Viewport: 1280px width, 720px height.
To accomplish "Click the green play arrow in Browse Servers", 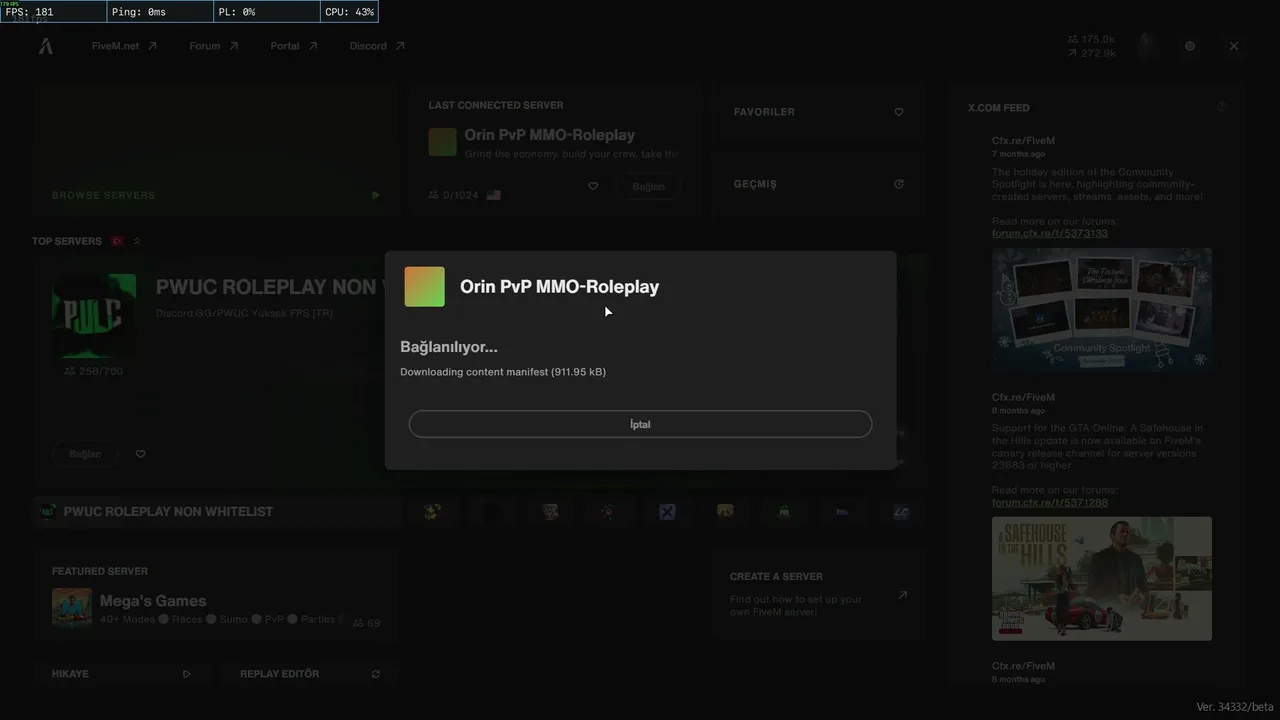I will 376,195.
